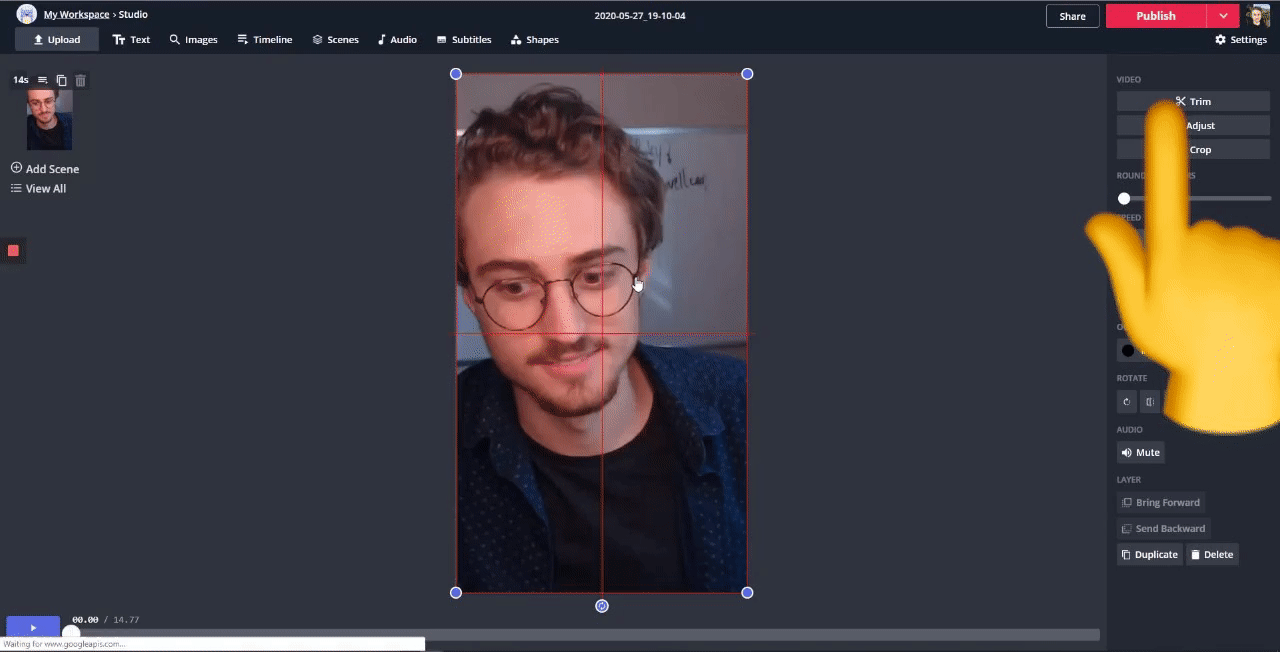Viewport: 1280px width, 652px height.
Task: Click the duplicate scene icon above thumbnail
Action: (62, 80)
